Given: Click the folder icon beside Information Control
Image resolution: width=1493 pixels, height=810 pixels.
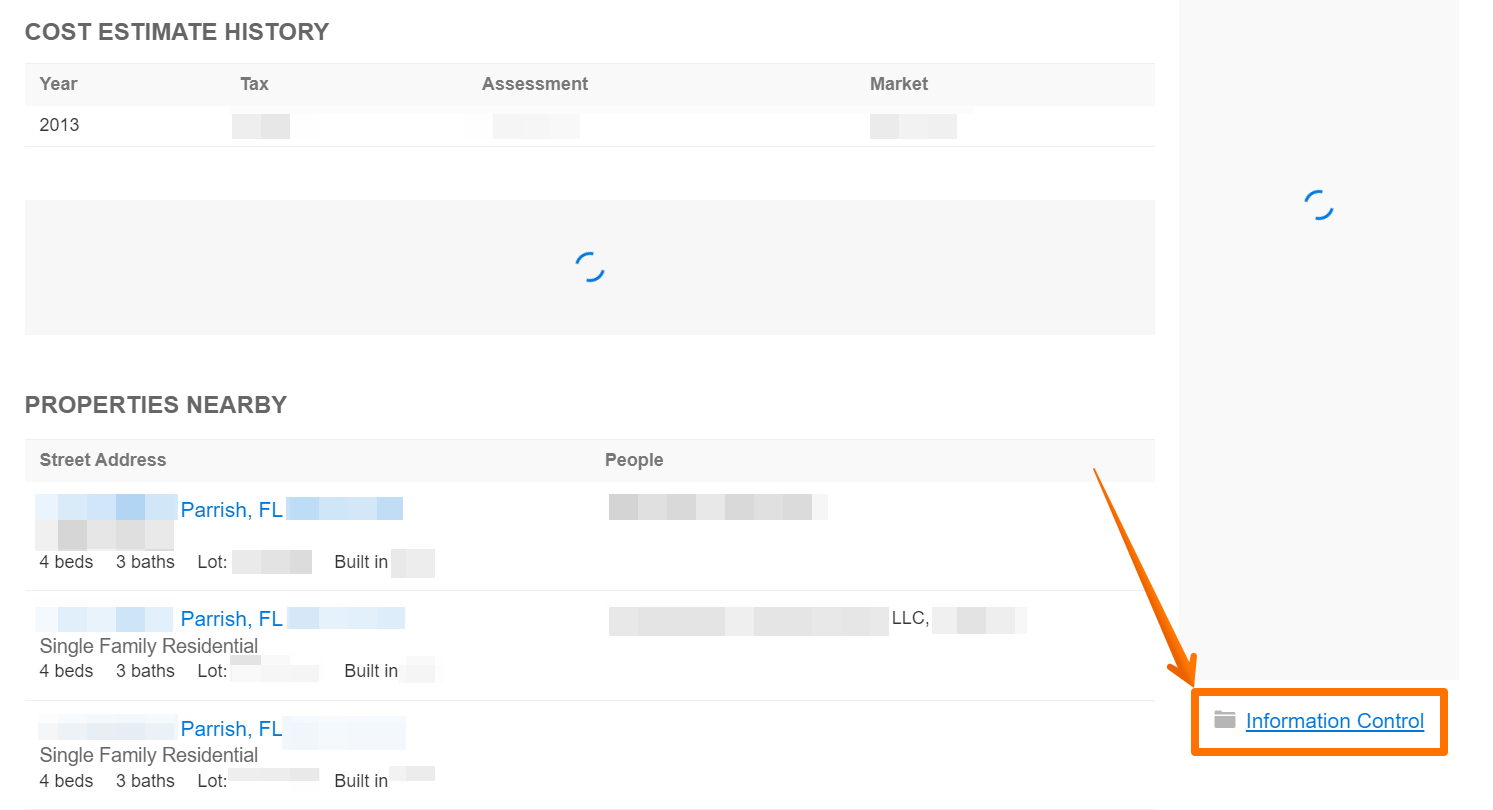Looking at the screenshot, I should 1224,720.
